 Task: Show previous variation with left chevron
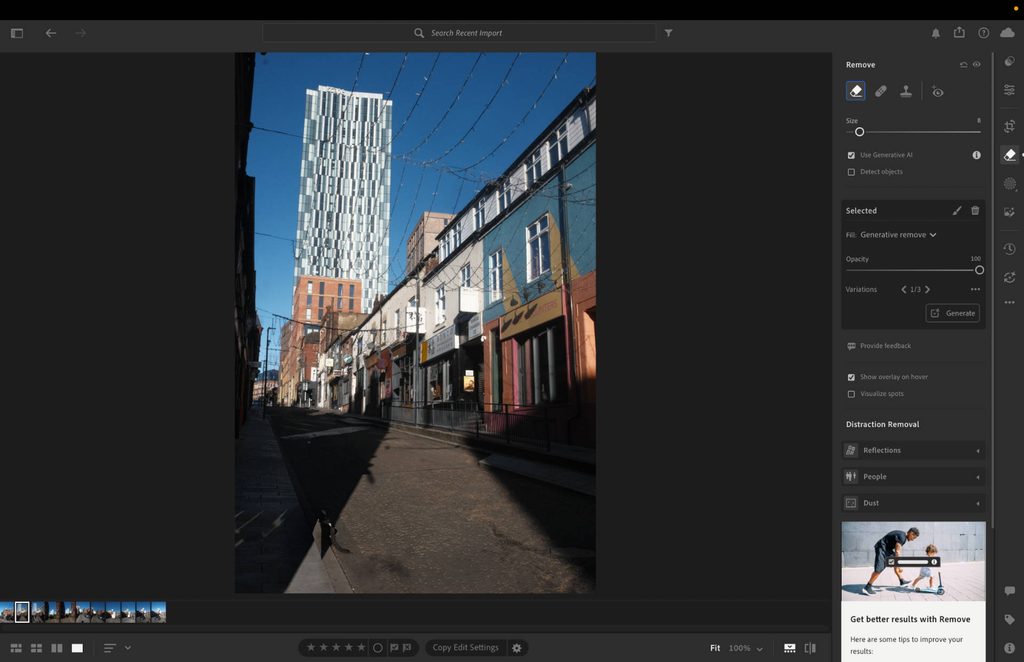(904, 289)
